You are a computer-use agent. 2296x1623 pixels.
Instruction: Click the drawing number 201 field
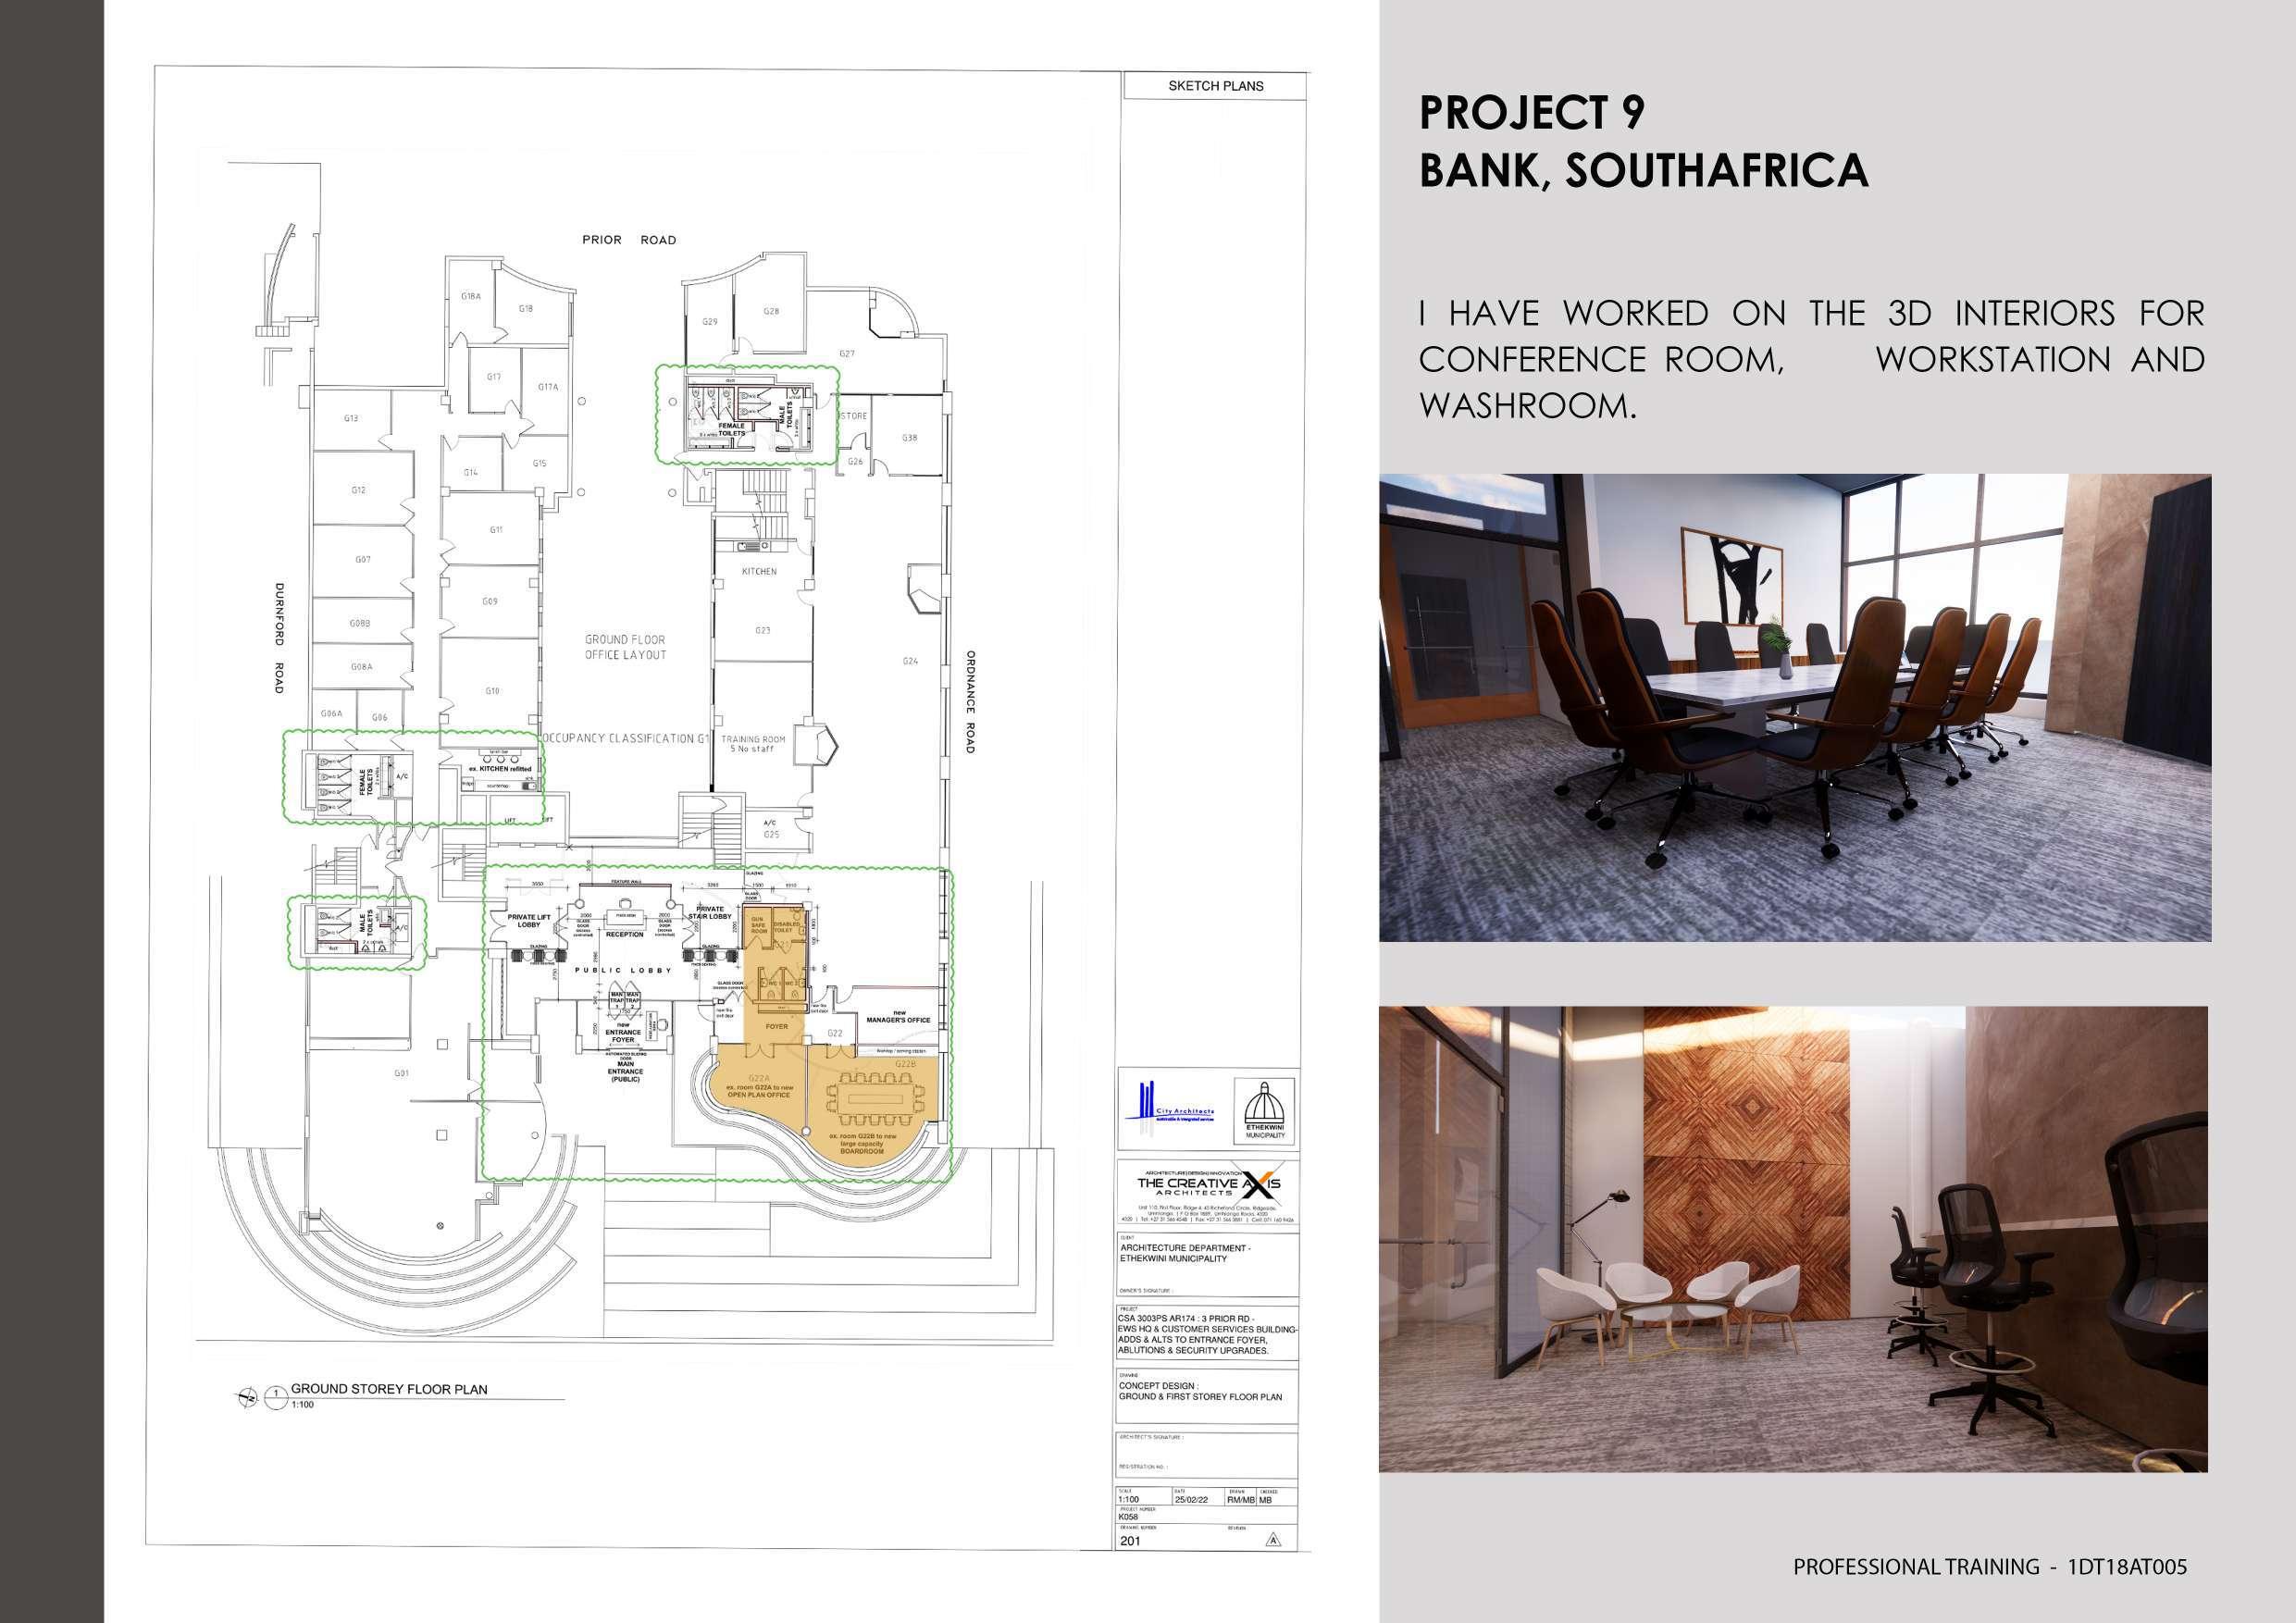coord(1130,1541)
